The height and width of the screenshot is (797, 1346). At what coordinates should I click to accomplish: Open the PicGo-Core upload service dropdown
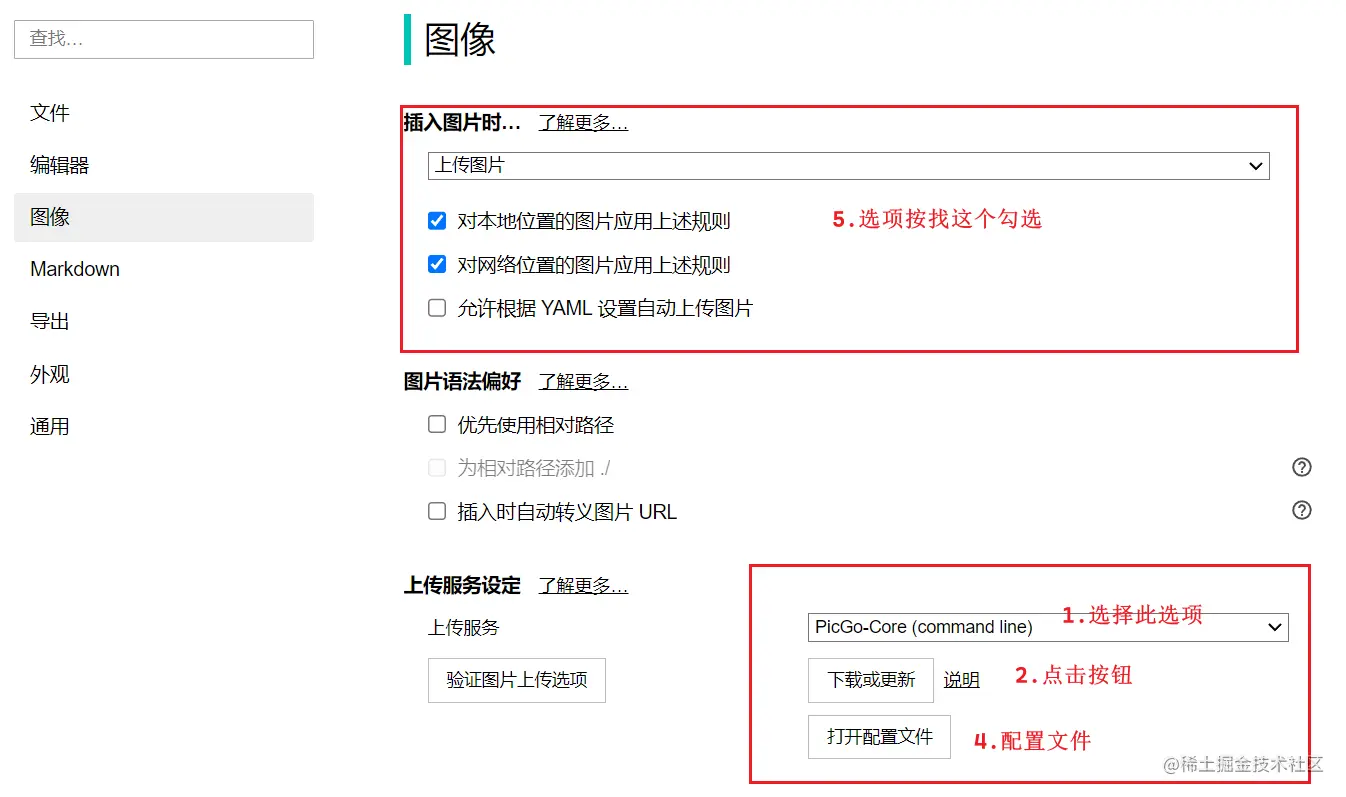1047,627
